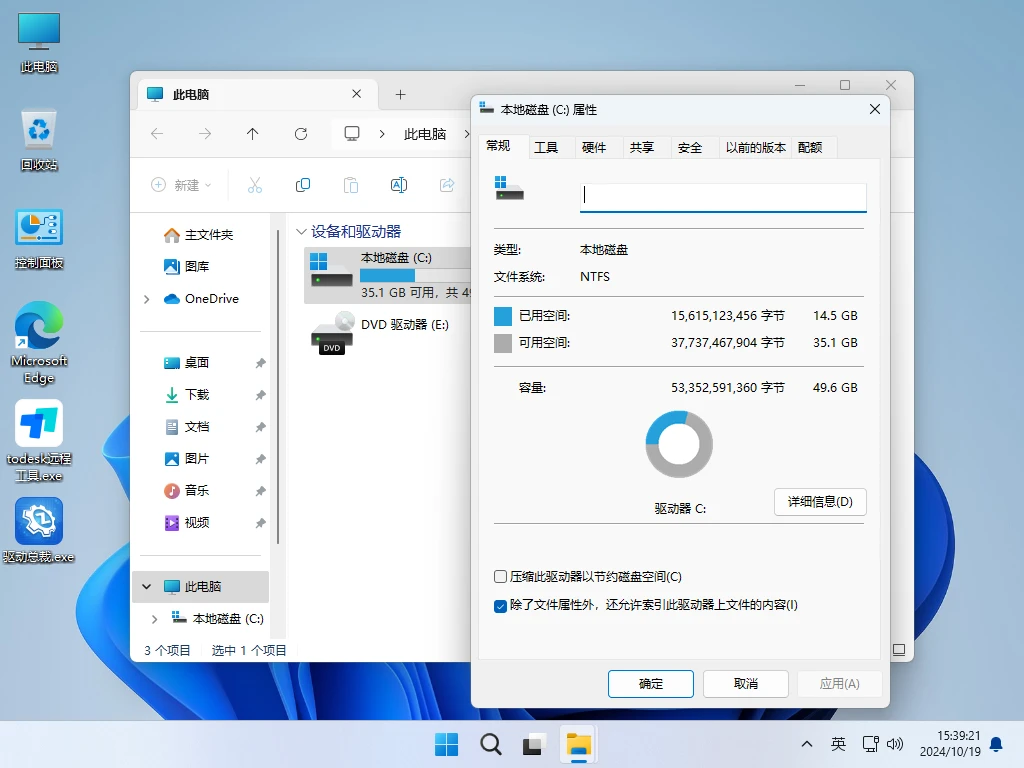Refresh the File Explorer view
The image size is (1024, 768).
[x=301, y=134]
